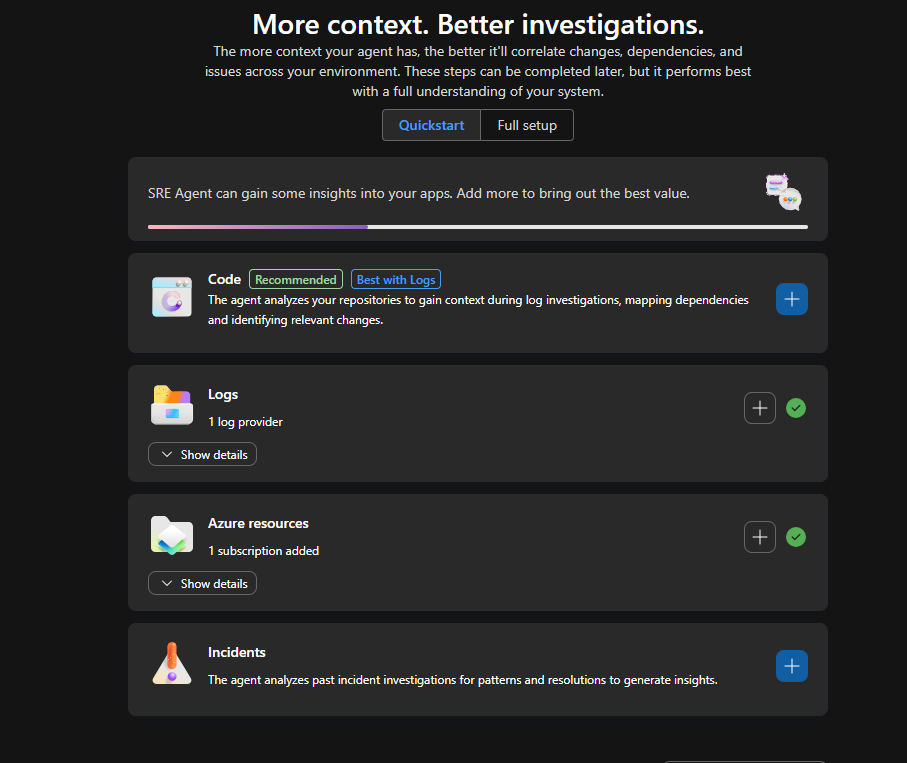Viewport: 907px width, 763px height.
Task: Click the '1 subscription added' text
Action: [263, 551]
